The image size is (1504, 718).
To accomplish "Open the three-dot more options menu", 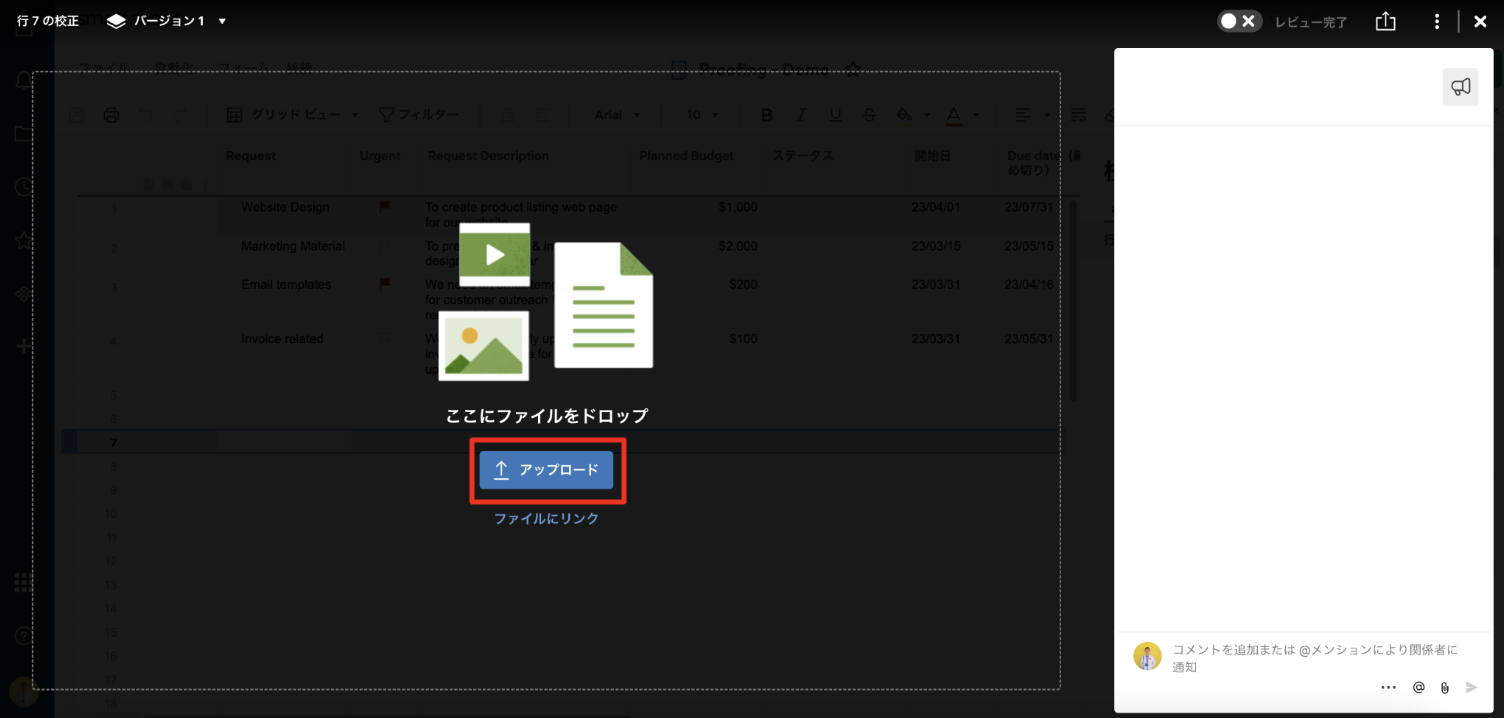I will pos(1437,21).
